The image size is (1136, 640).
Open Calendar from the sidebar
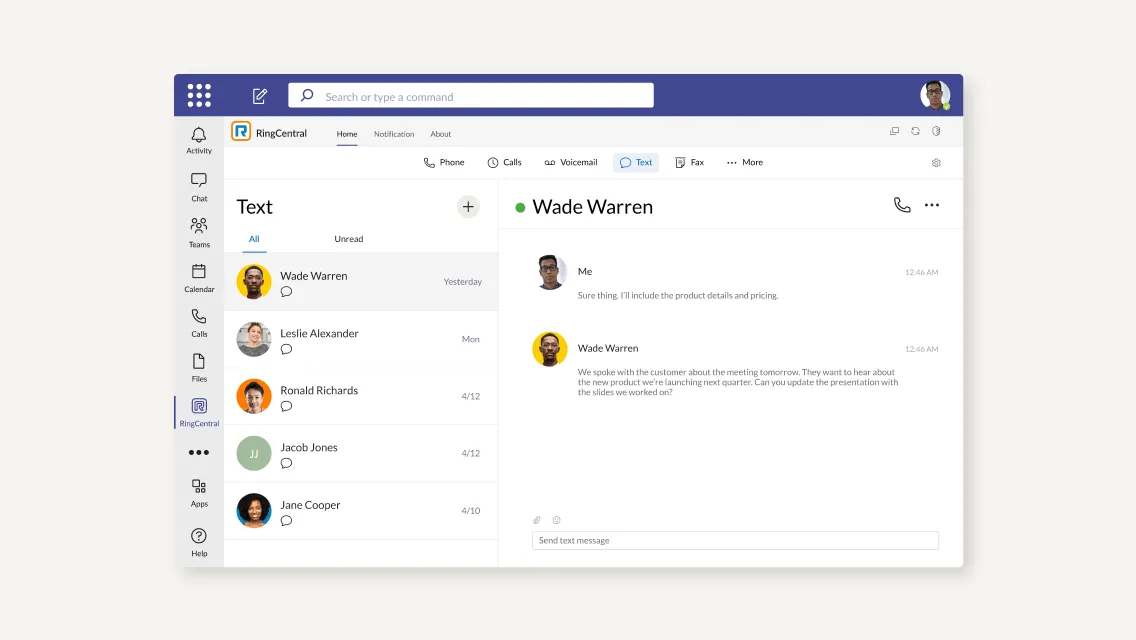pyautogui.click(x=199, y=277)
